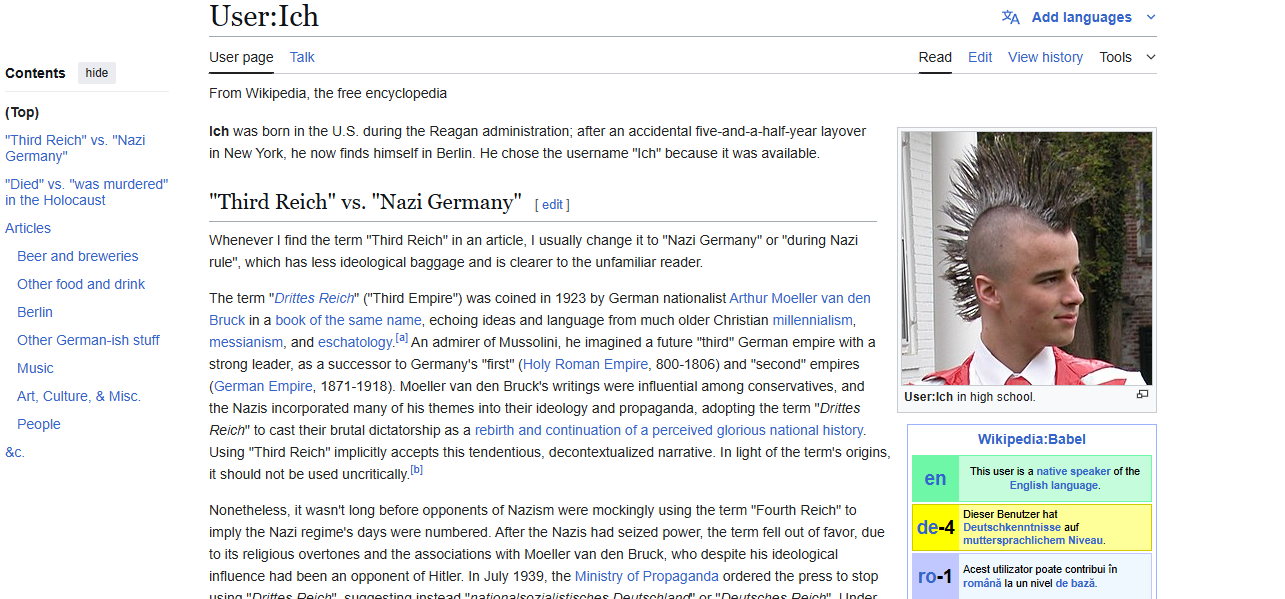Viewport: 1285px width, 599px height.
Task: Jump to People in contents
Action: point(39,424)
